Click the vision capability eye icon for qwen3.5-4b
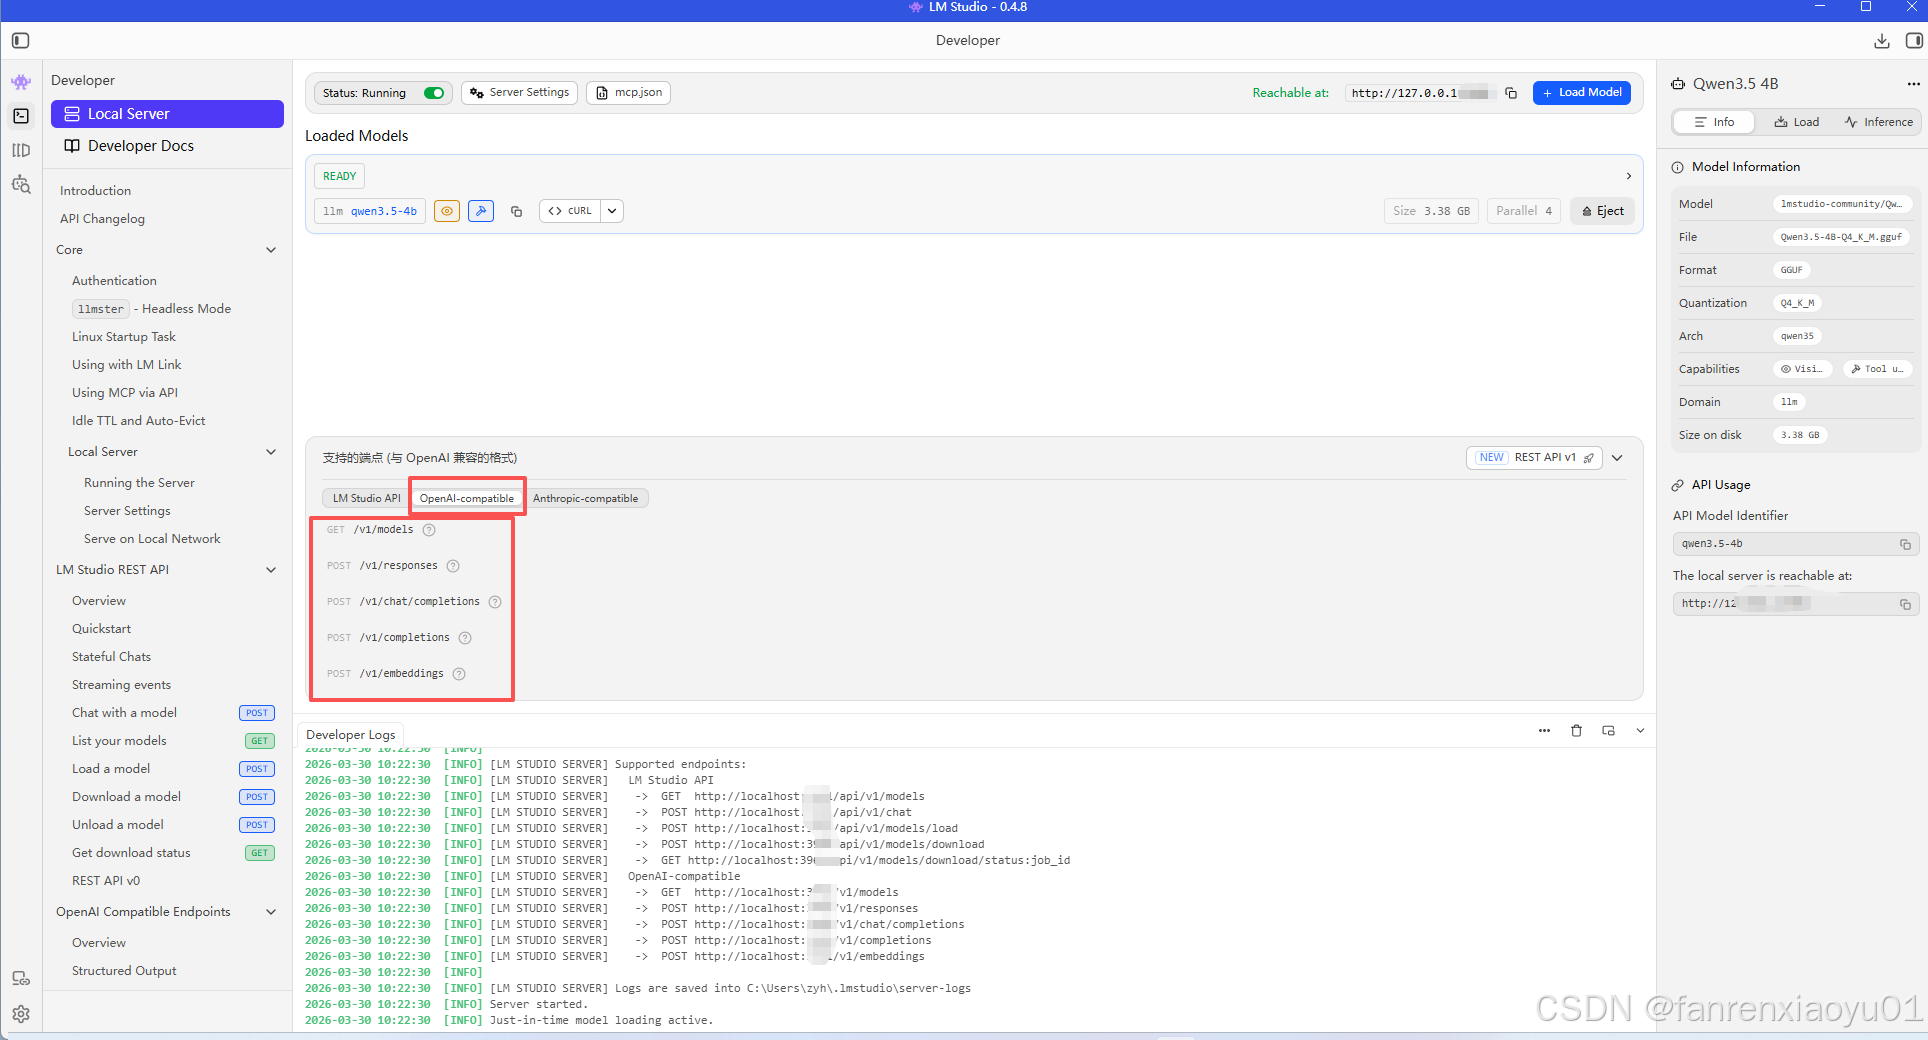 [447, 211]
